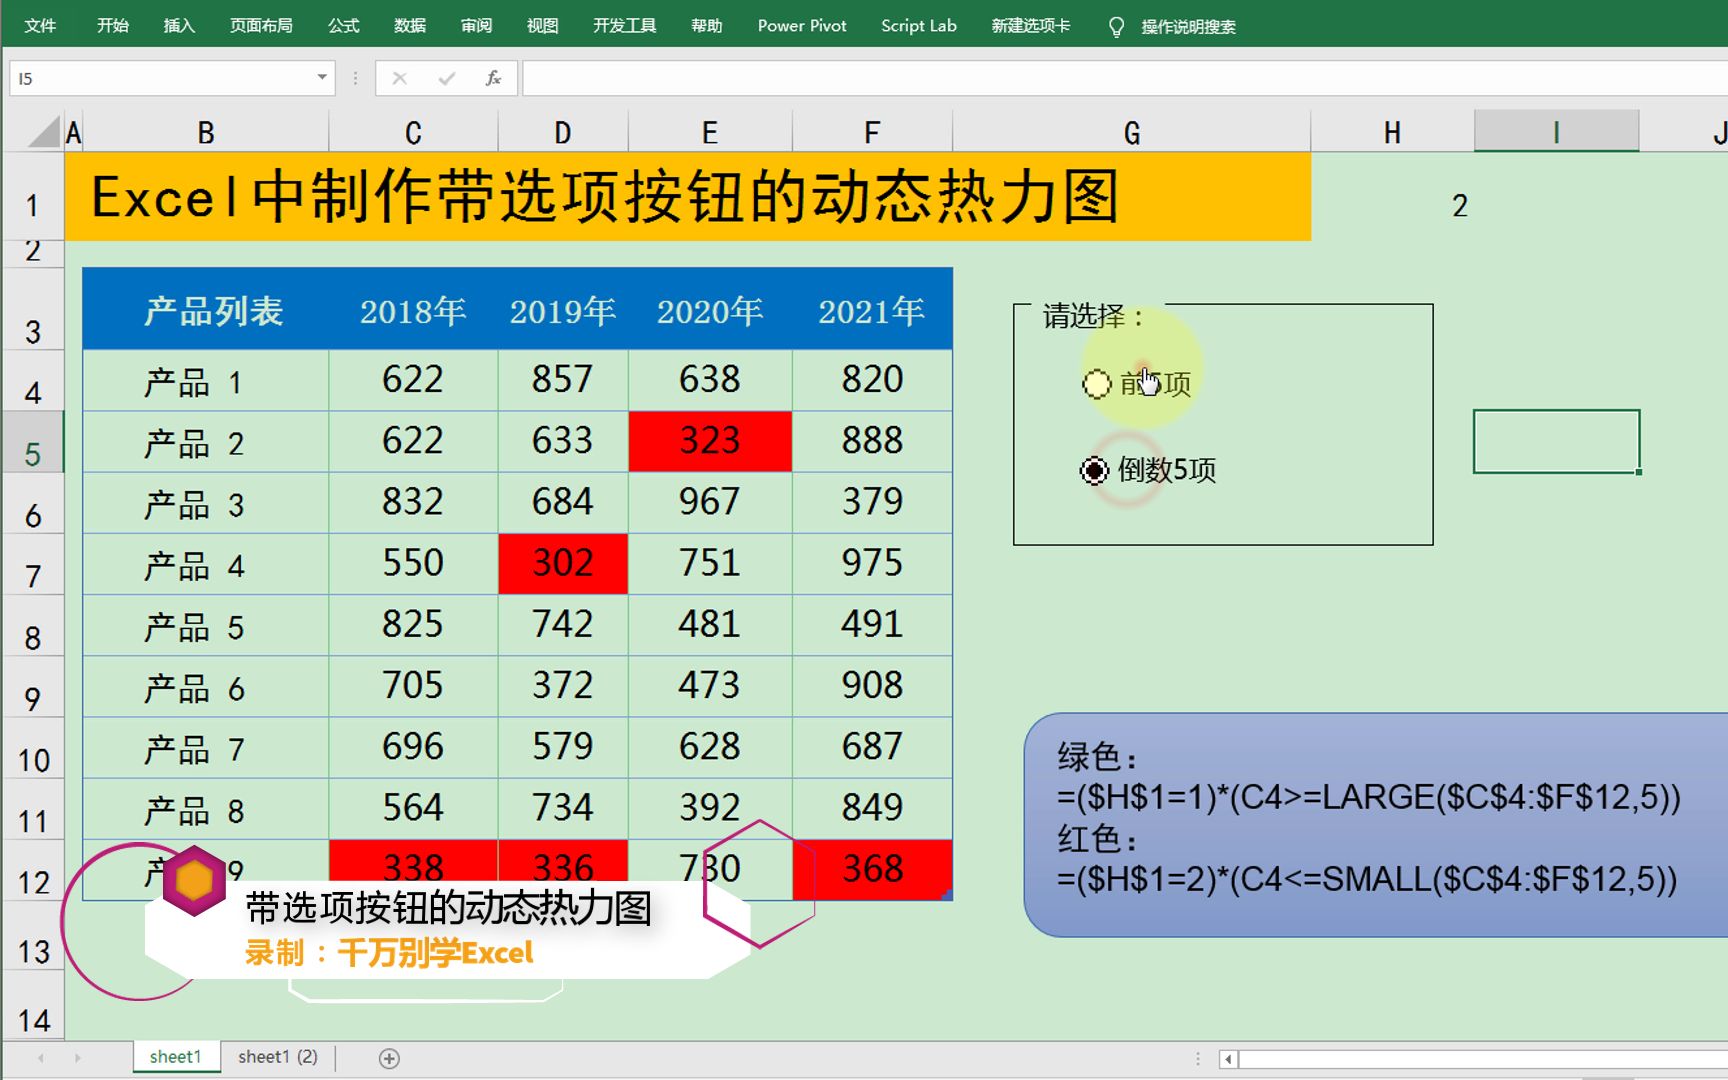
Task: Open the 帮助 ribbon tab
Action: 707,26
